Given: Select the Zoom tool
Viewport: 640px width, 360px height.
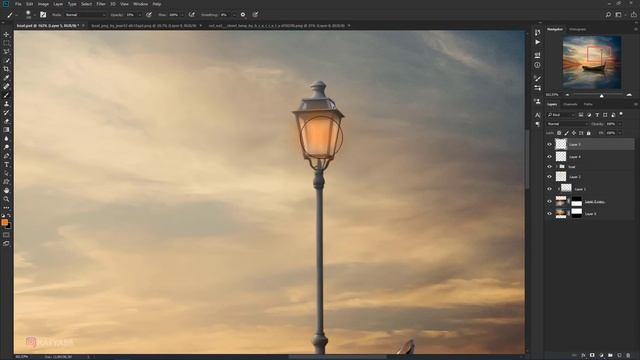Looking at the screenshot, I should (x=6, y=199).
